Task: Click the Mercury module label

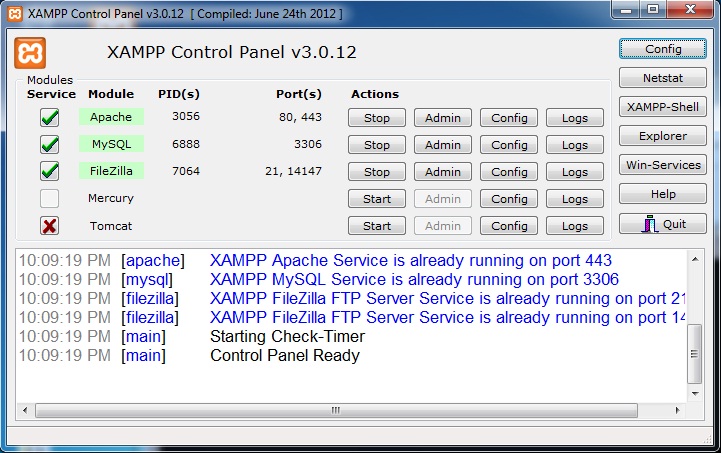Action: point(111,198)
